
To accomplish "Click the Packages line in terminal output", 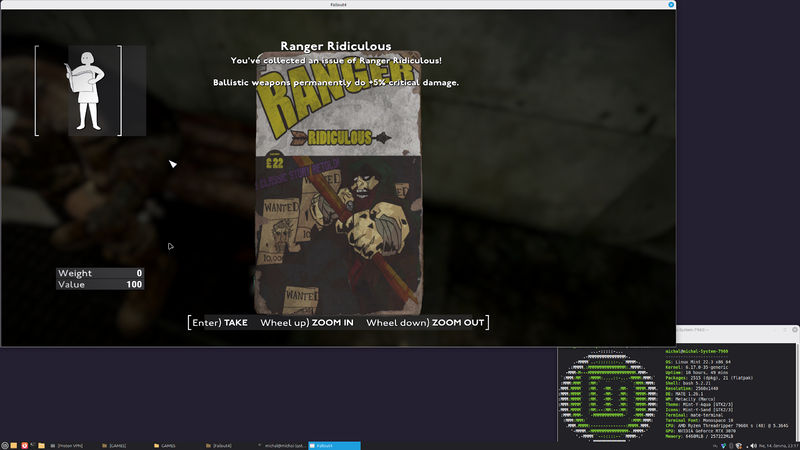I will (709, 378).
